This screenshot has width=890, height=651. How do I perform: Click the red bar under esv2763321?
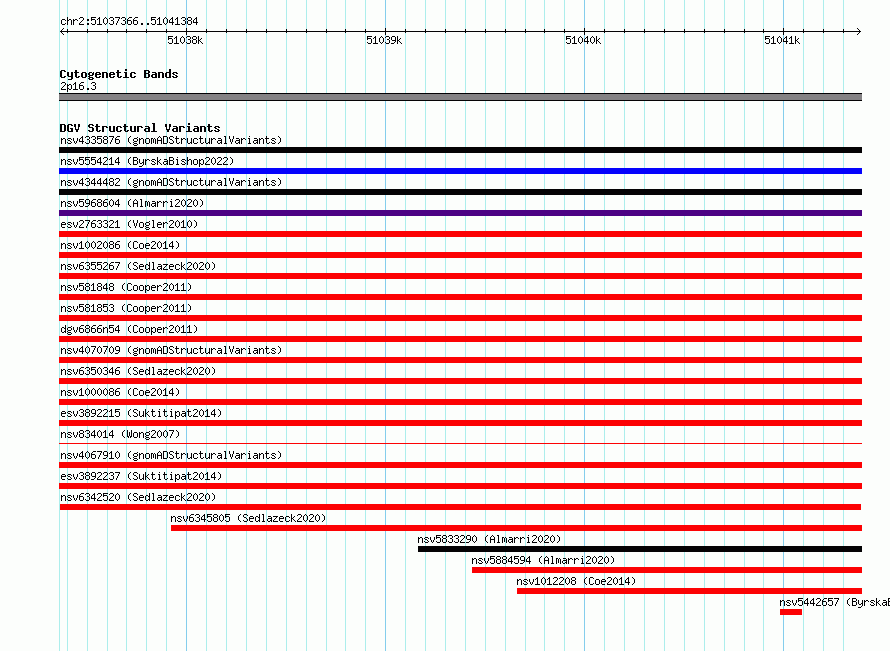(460, 234)
